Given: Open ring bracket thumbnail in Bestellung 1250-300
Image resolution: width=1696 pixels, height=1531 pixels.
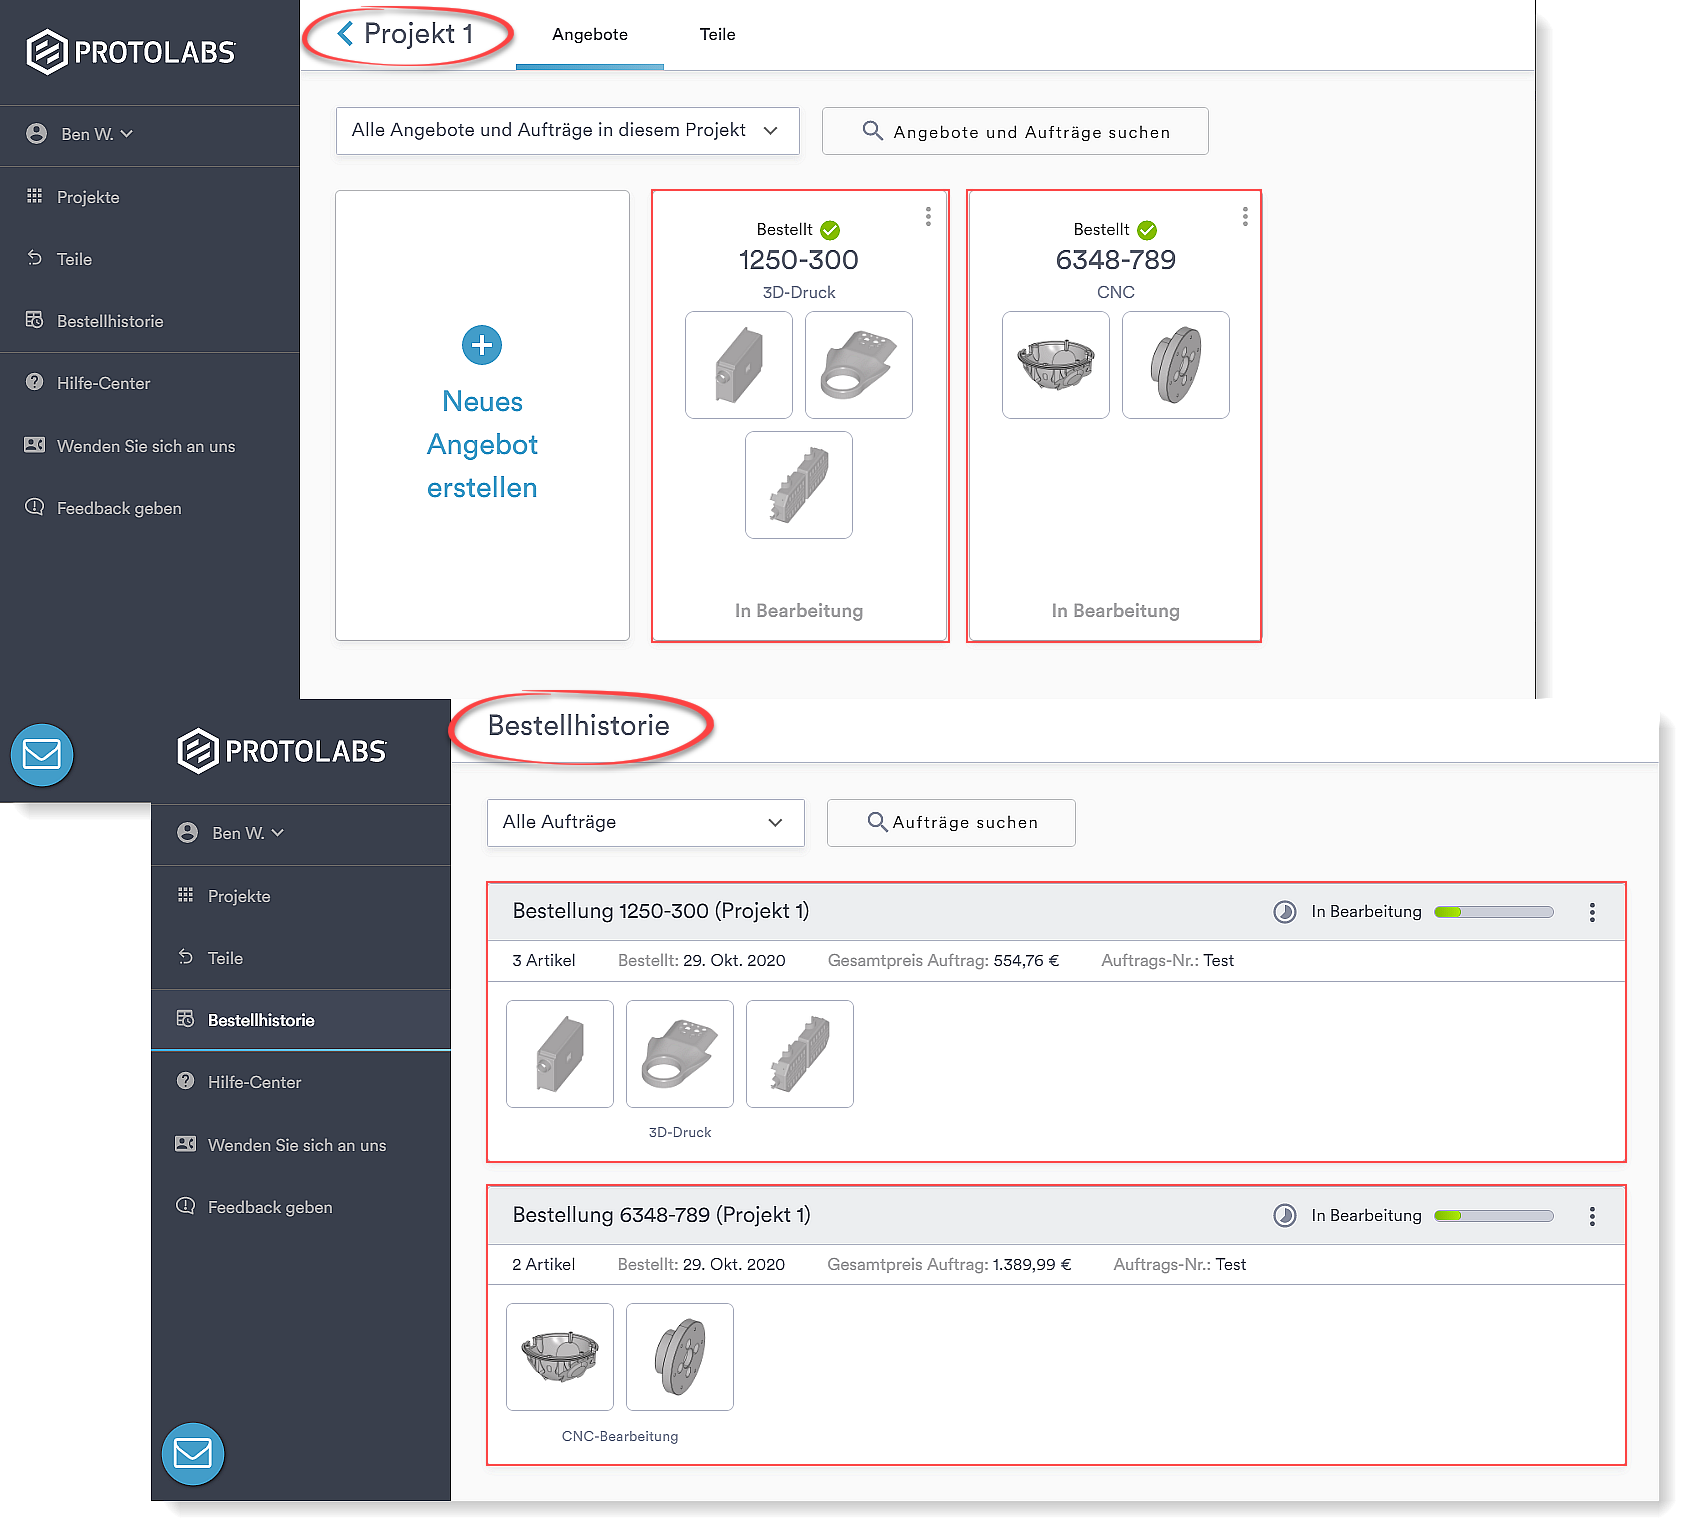Looking at the screenshot, I should pos(680,1054).
